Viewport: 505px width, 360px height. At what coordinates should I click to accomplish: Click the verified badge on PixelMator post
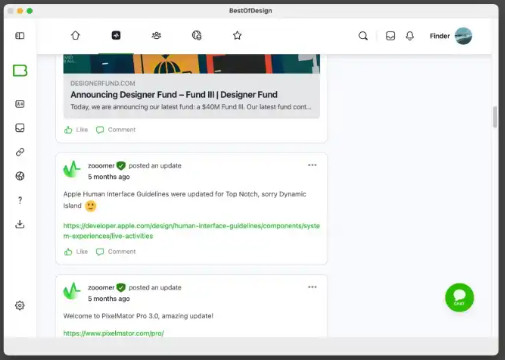click(x=121, y=288)
